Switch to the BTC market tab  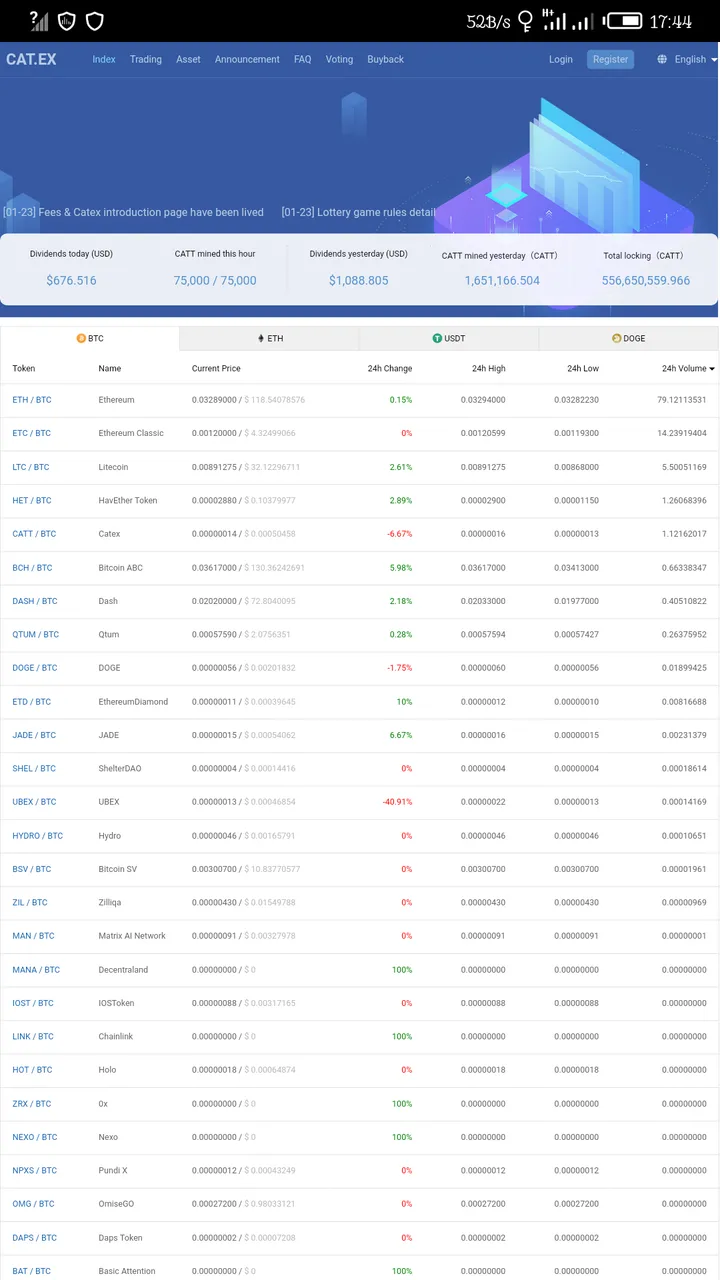pyautogui.click(x=90, y=338)
